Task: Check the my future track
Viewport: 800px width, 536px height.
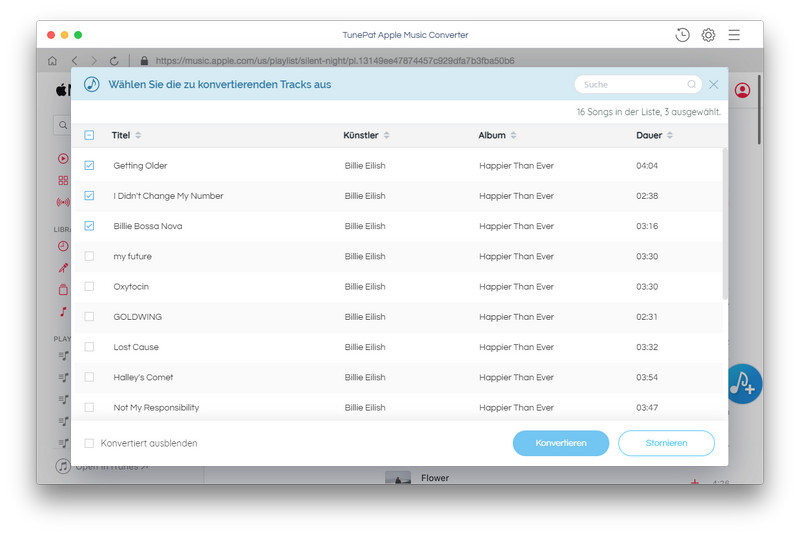Action: tap(89, 256)
